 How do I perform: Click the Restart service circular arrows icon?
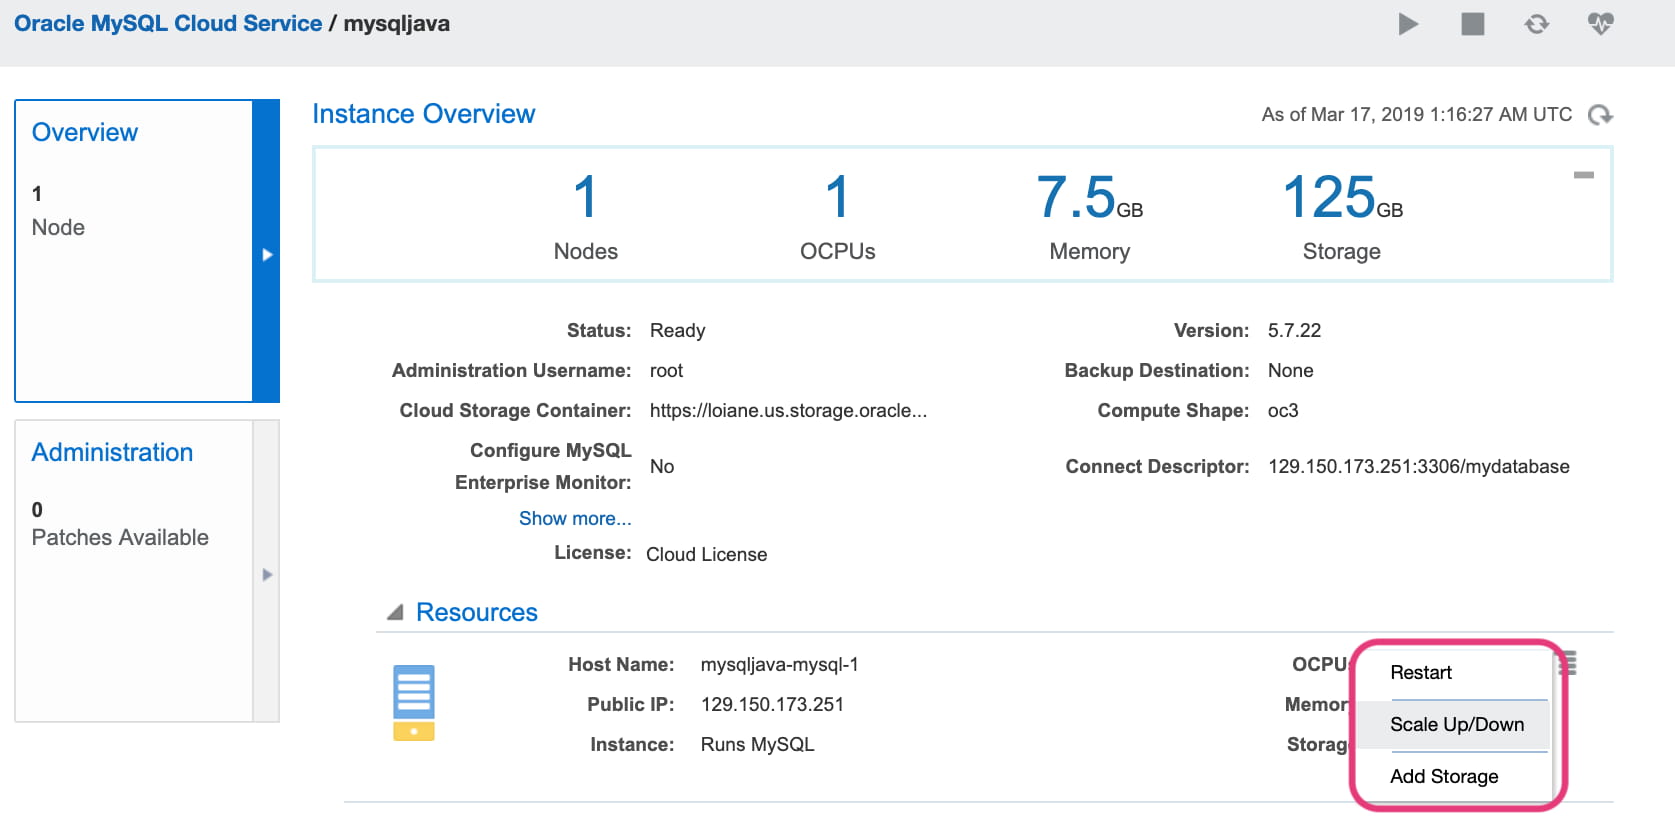(x=1537, y=24)
